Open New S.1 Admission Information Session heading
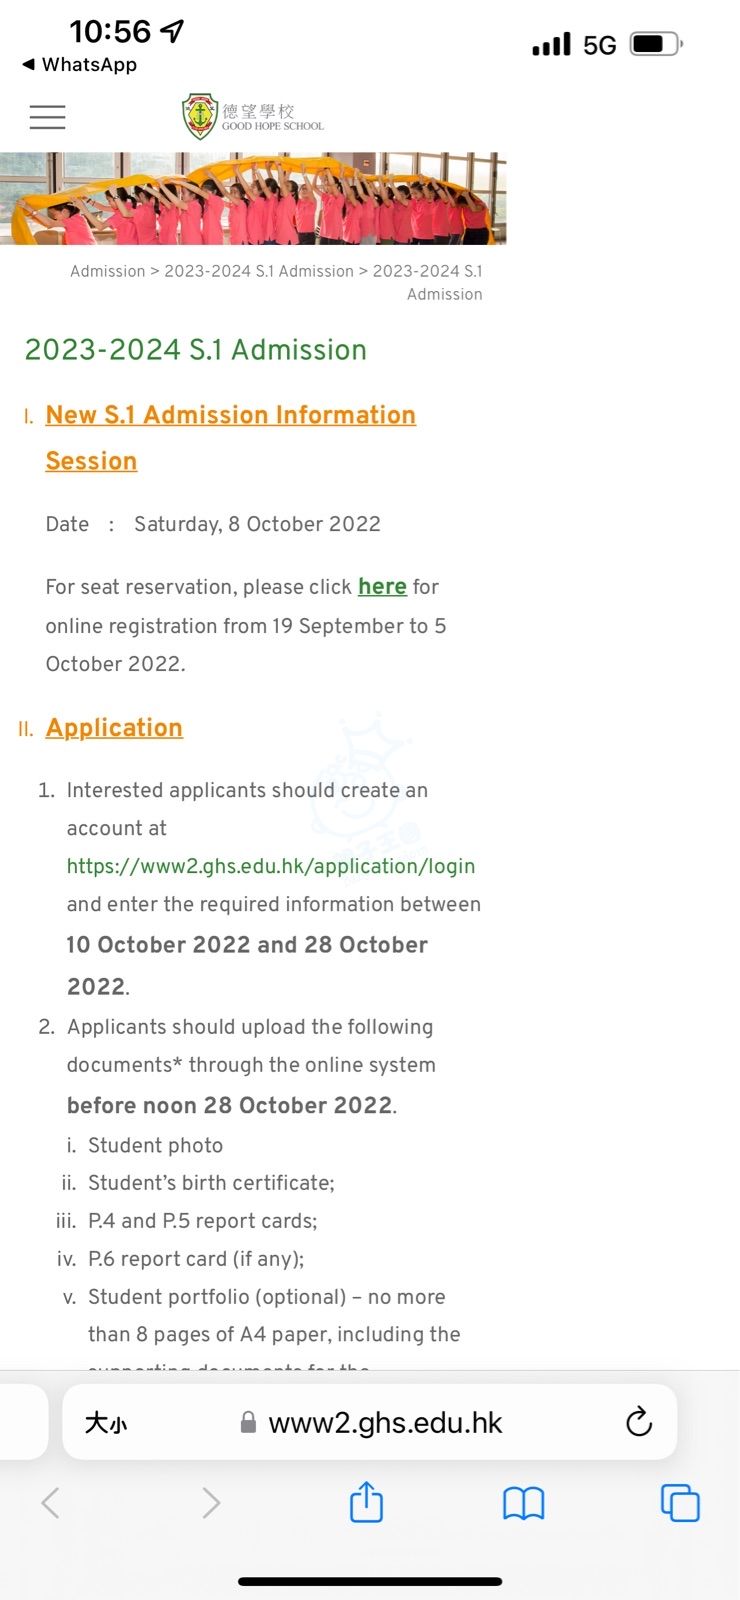740x1600 pixels. click(230, 438)
